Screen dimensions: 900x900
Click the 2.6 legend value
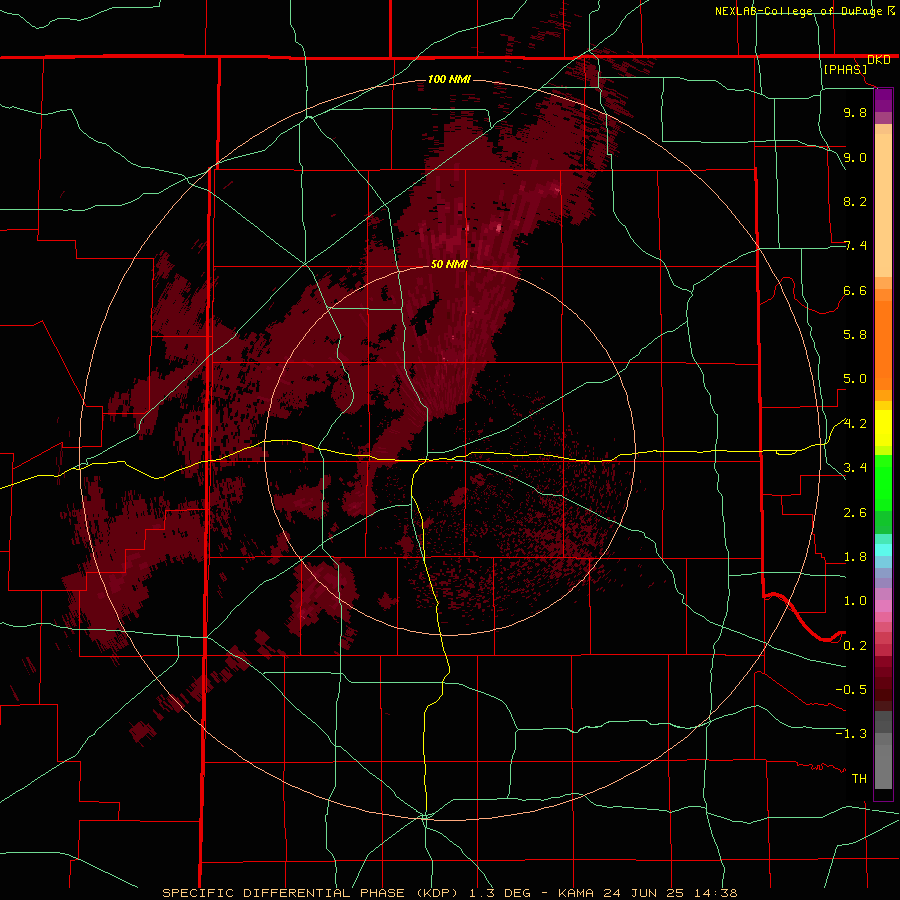[855, 513]
